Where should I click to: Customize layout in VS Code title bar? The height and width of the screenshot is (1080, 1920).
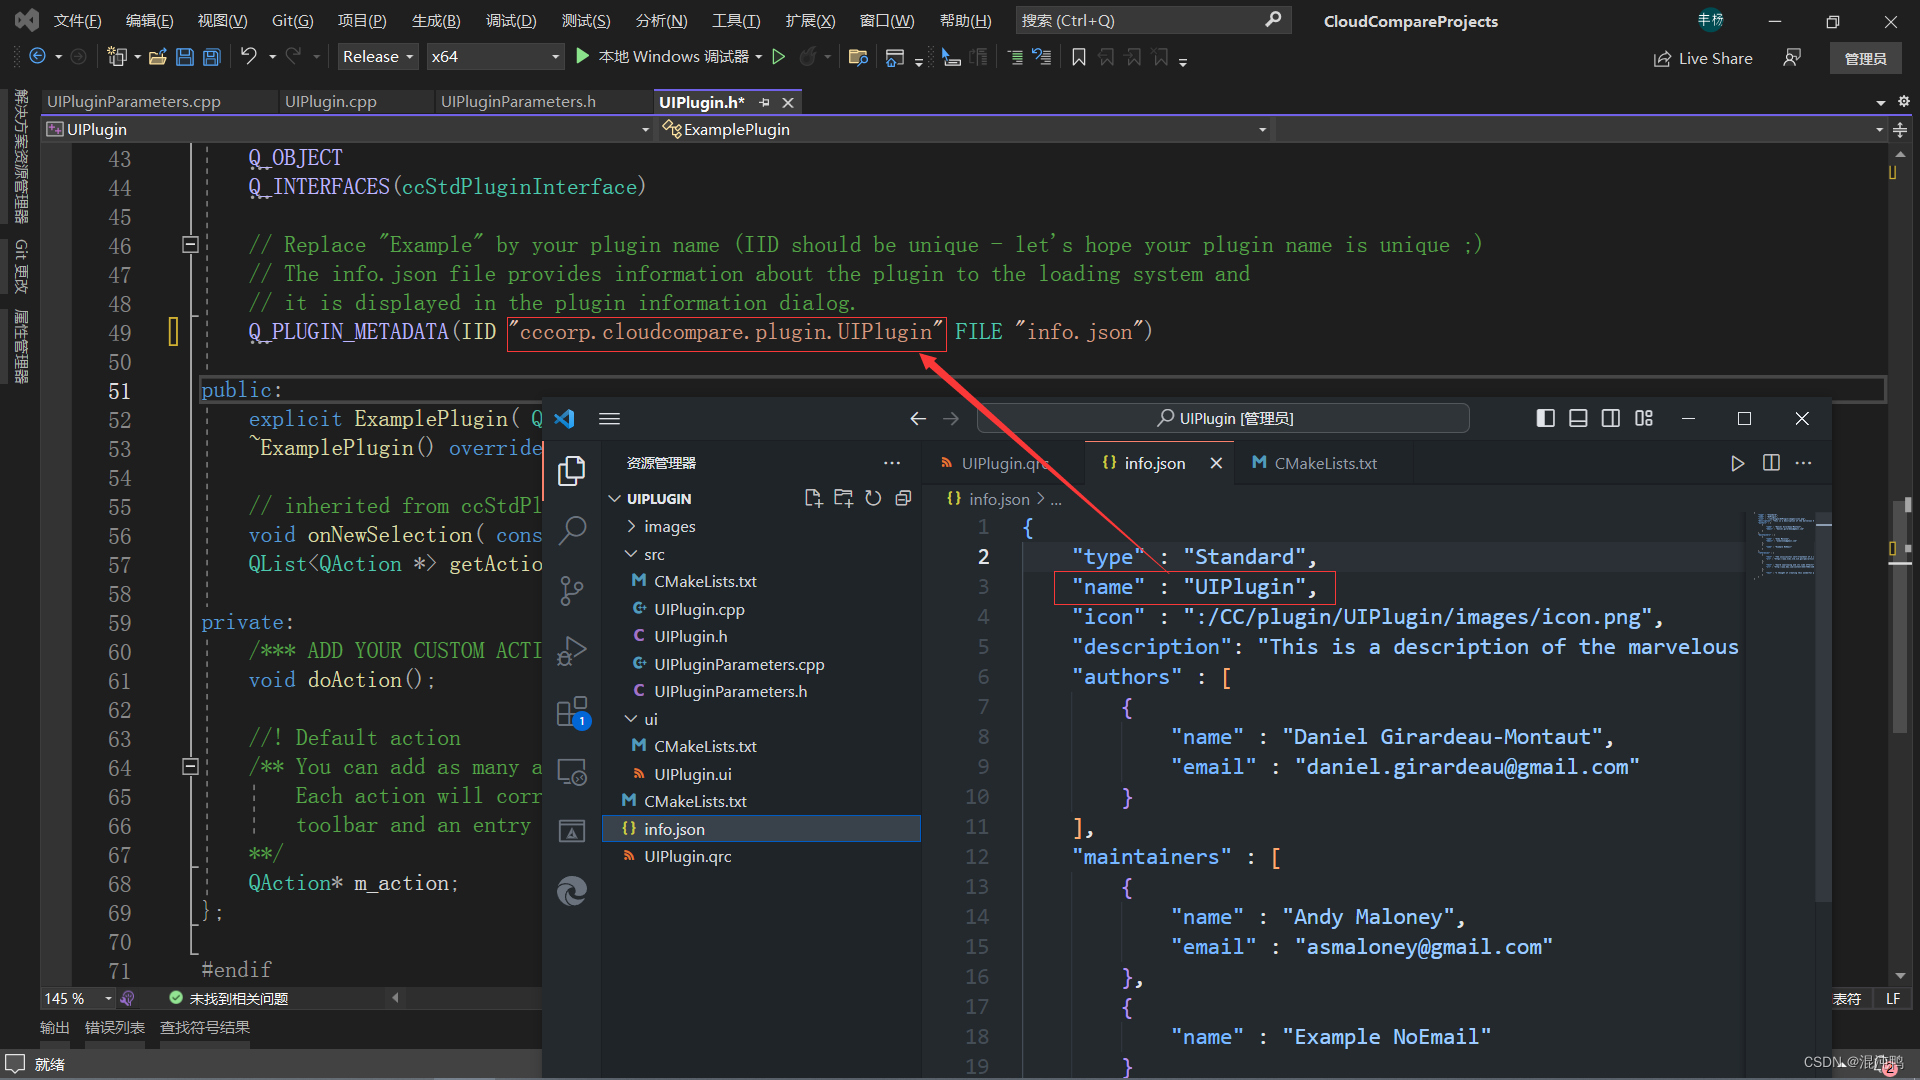point(1644,418)
